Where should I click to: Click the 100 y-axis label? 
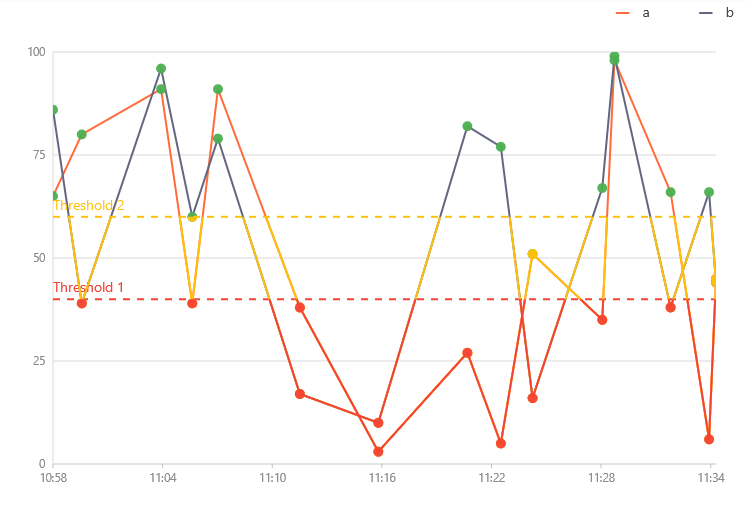[x=36, y=52]
